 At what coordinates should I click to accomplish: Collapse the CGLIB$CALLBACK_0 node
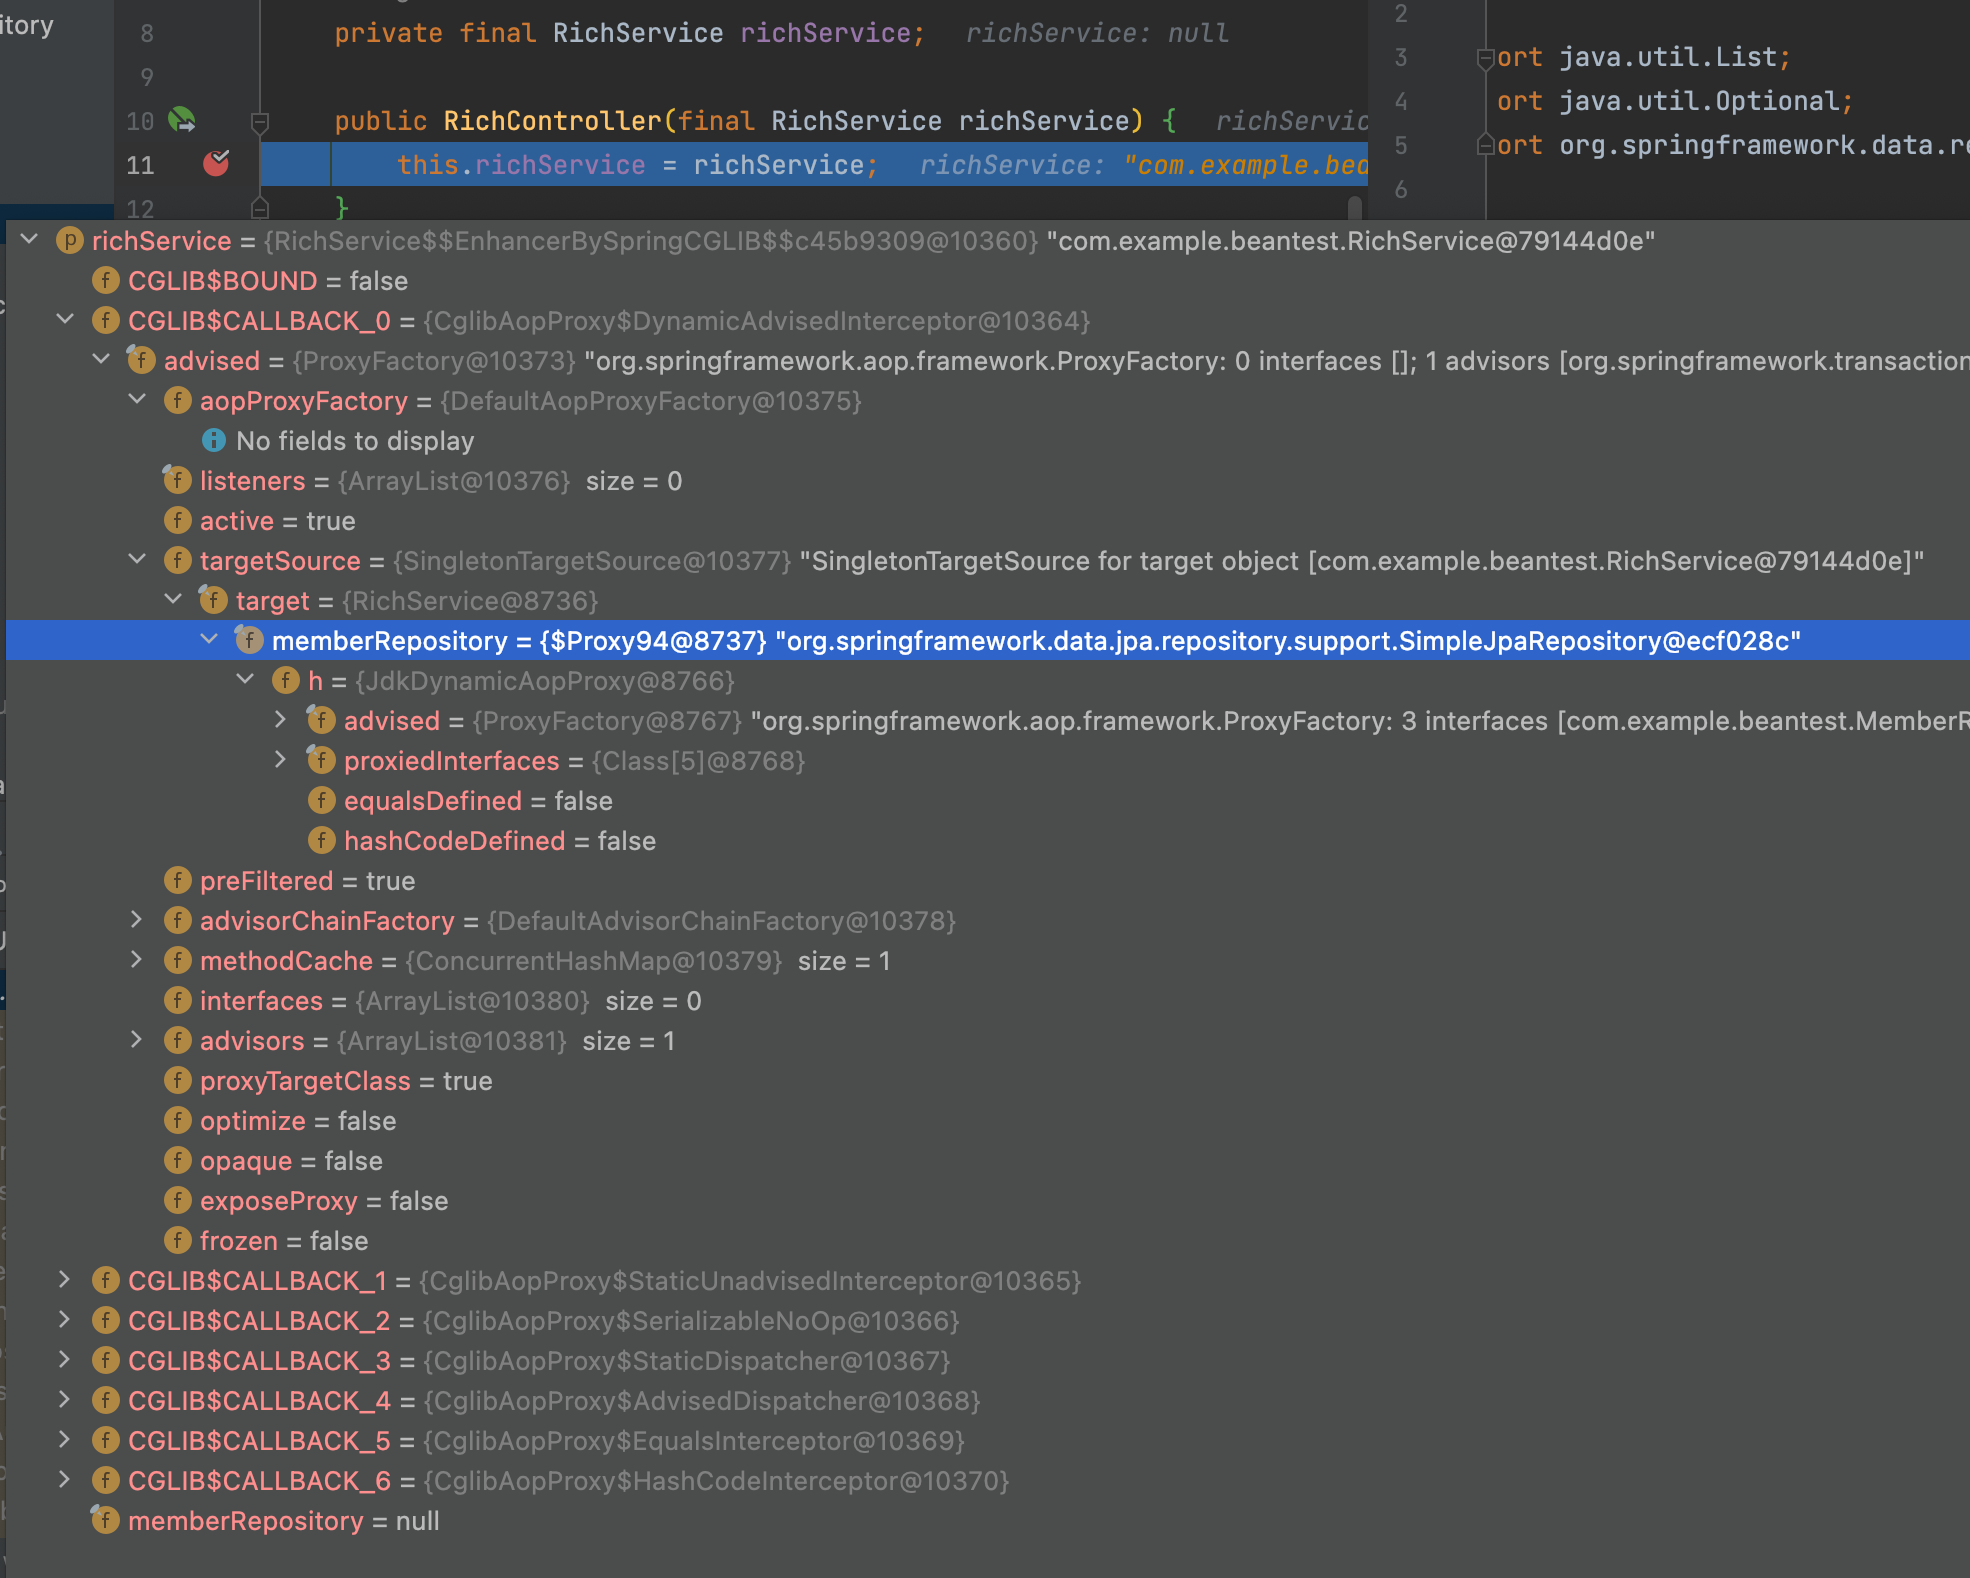[x=66, y=320]
